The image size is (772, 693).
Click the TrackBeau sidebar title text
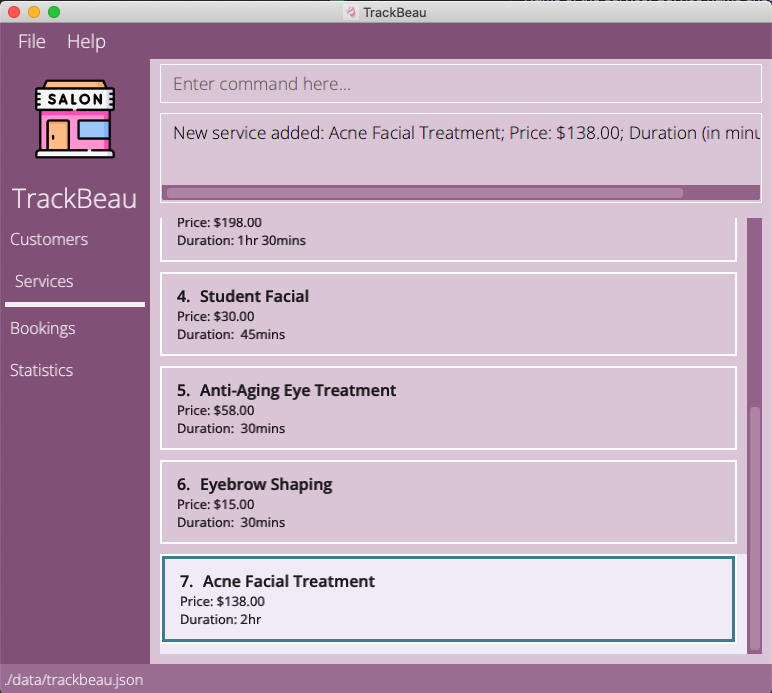75,198
